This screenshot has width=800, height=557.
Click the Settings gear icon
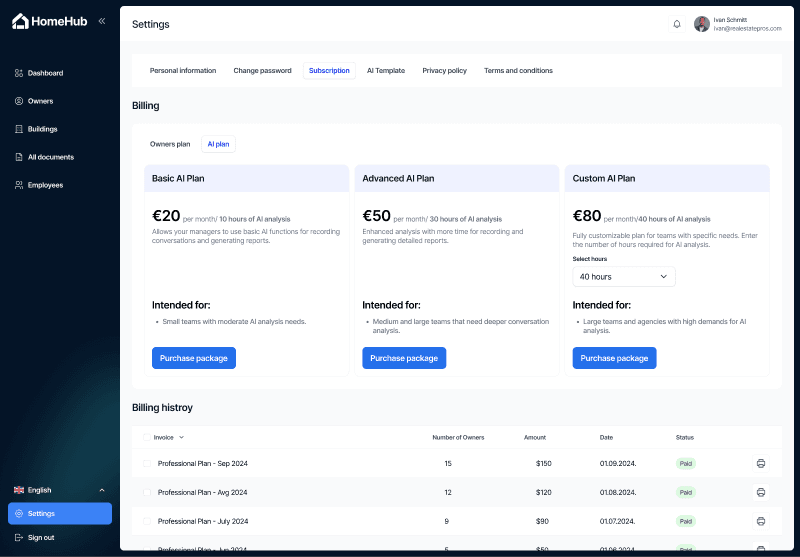click(x=19, y=514)
